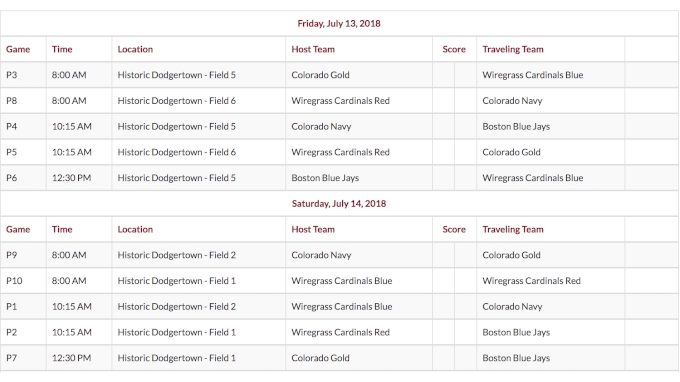Select Wiregrass Cardinals Blue host in game P1
Image resolution: width=680 pixels, height=382 pixels.
click(x=342, y=307)
